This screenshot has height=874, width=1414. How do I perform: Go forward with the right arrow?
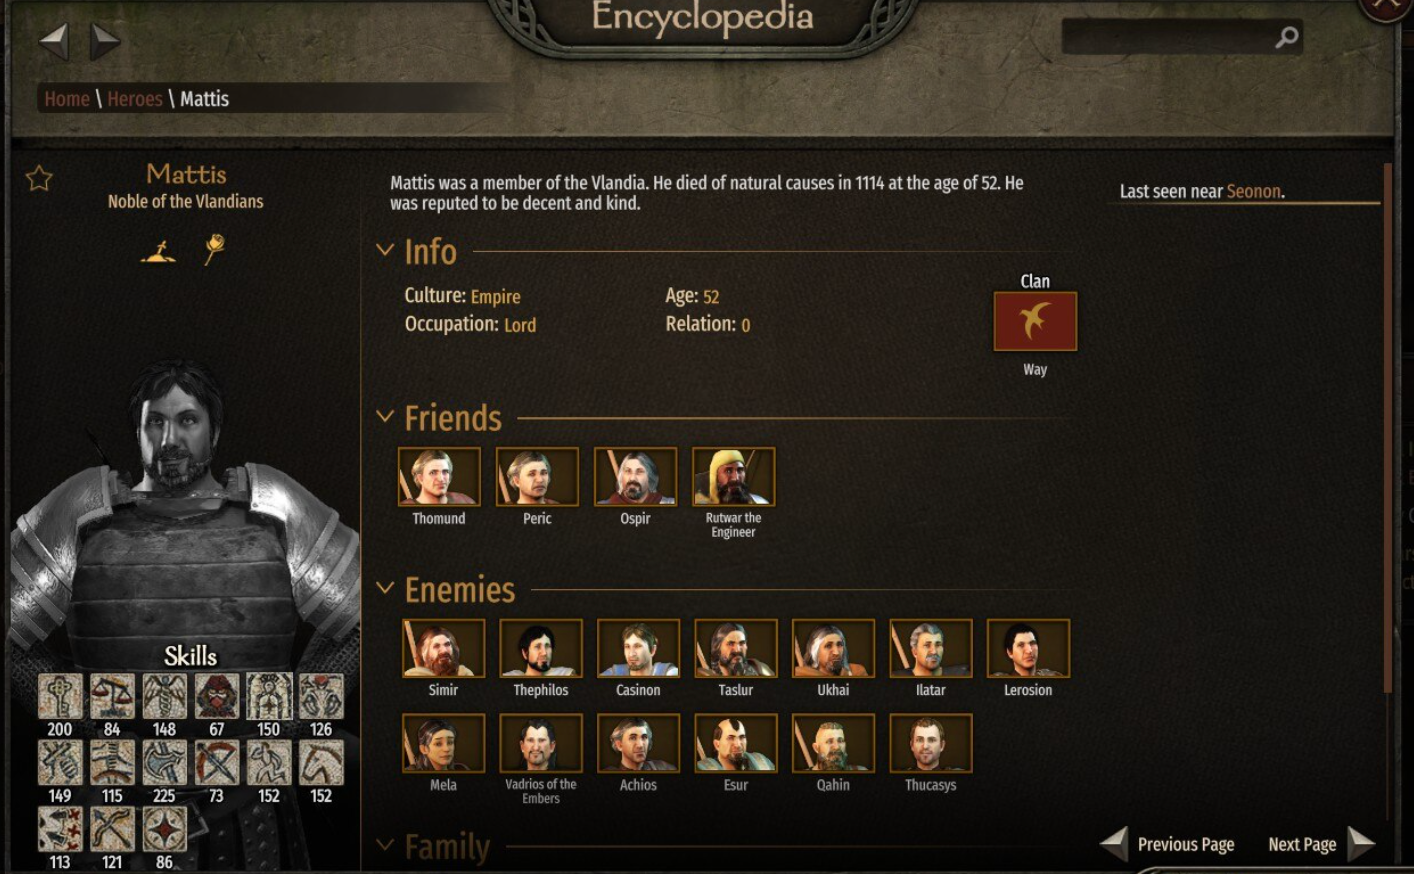tap(105, 41)
